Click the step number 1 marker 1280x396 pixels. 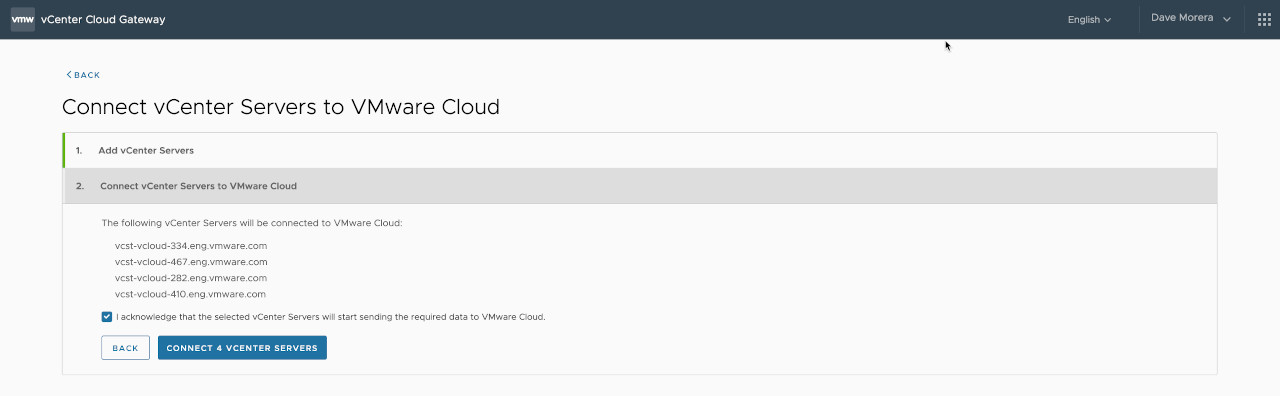[79, 150]
